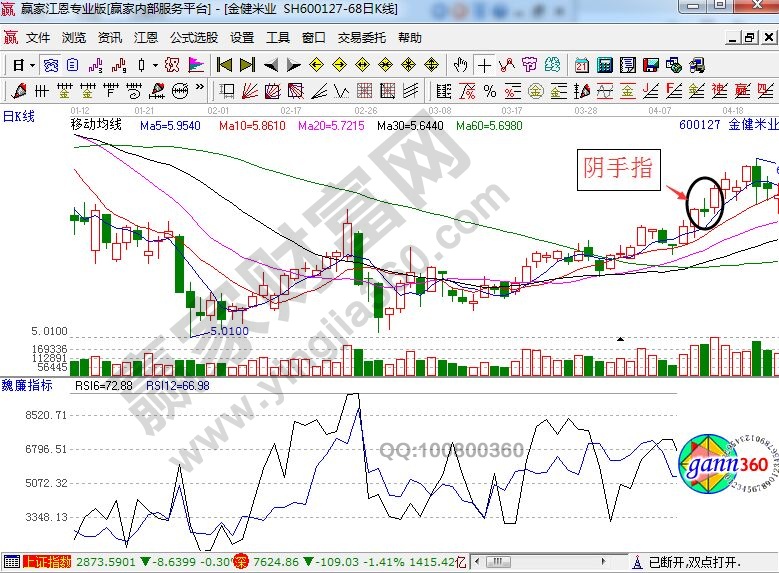Open the 公式选股 menu
This screenshot has width=779, height=573.
193,38
